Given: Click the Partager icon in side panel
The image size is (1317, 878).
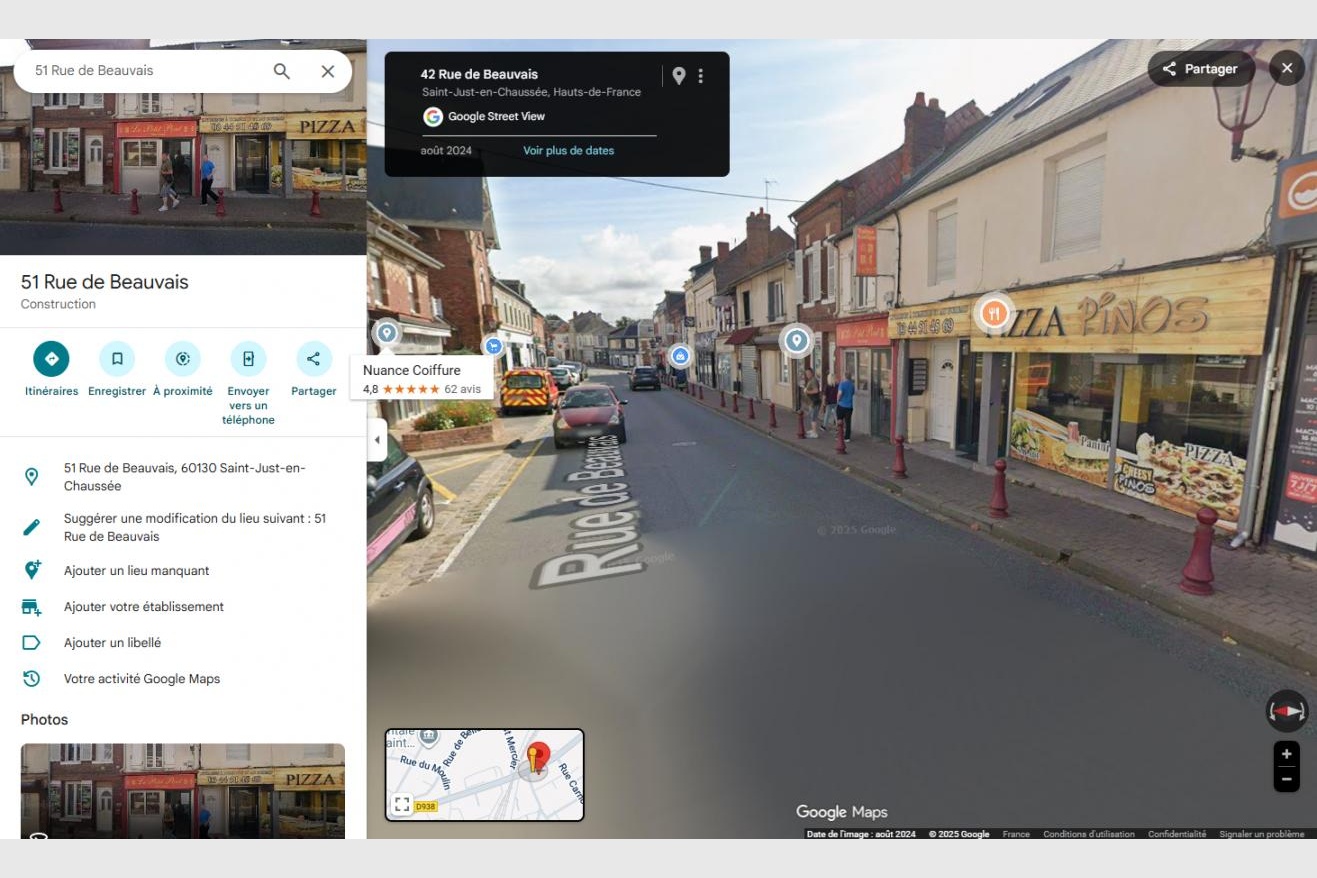Looking at the screenshot, I should pyautogui.click(x=313, y=359).
